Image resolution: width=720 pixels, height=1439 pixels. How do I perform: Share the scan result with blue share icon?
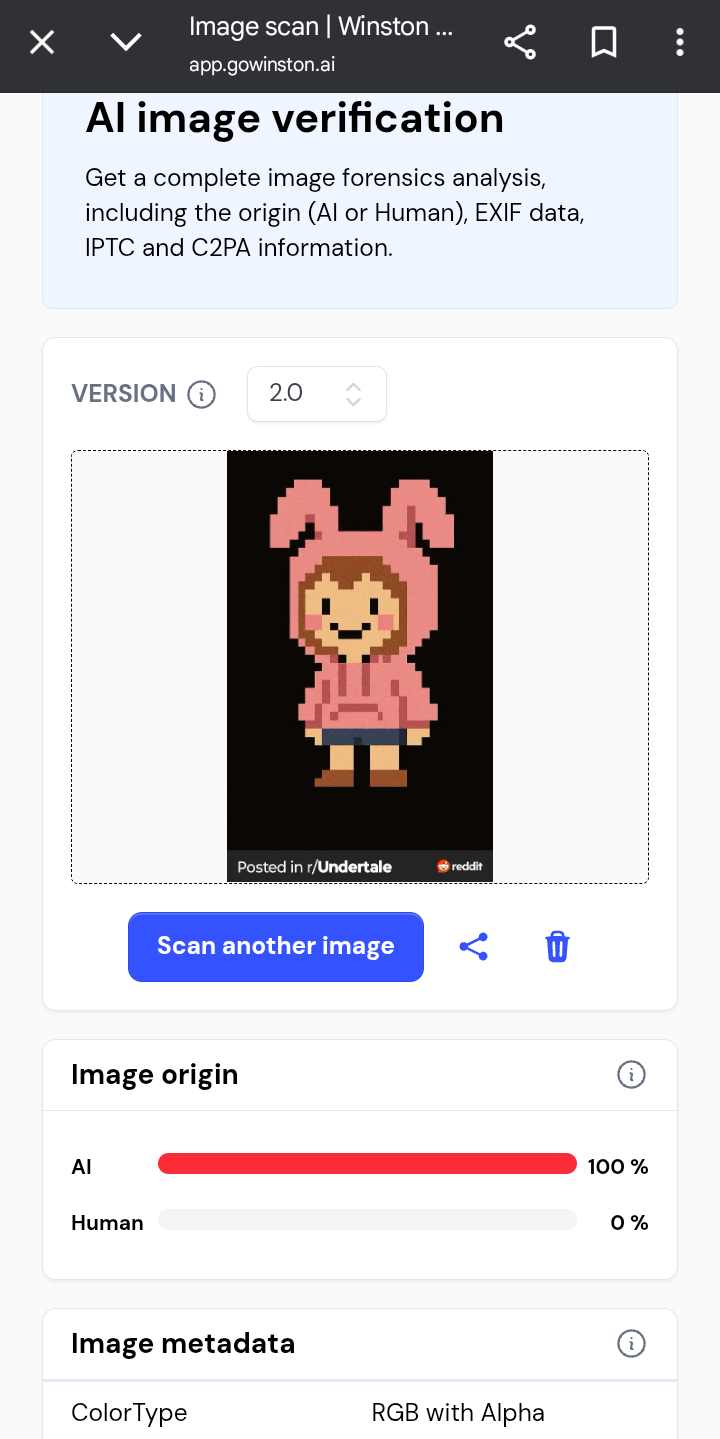(x=474, y=946)
